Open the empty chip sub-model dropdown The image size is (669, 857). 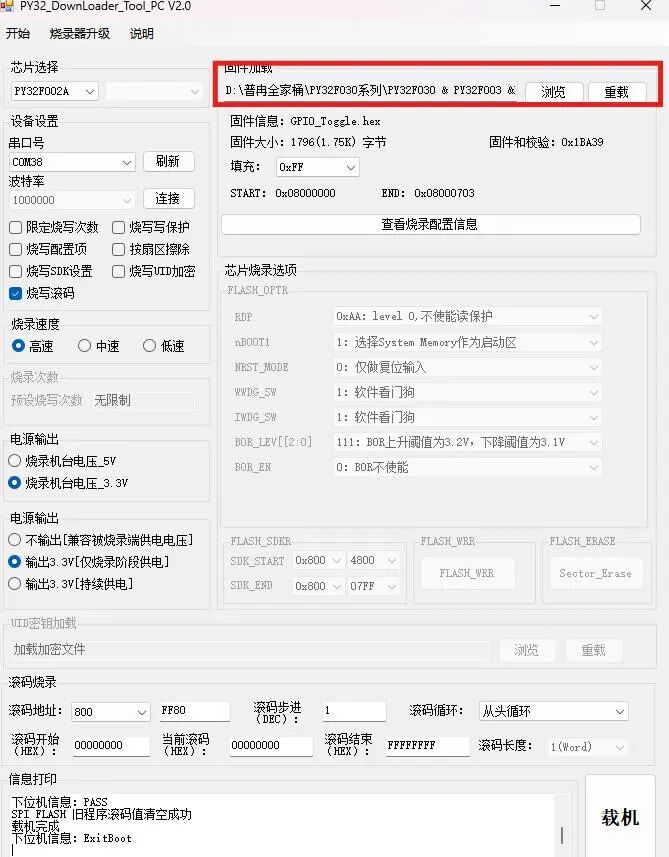[154, 91]
